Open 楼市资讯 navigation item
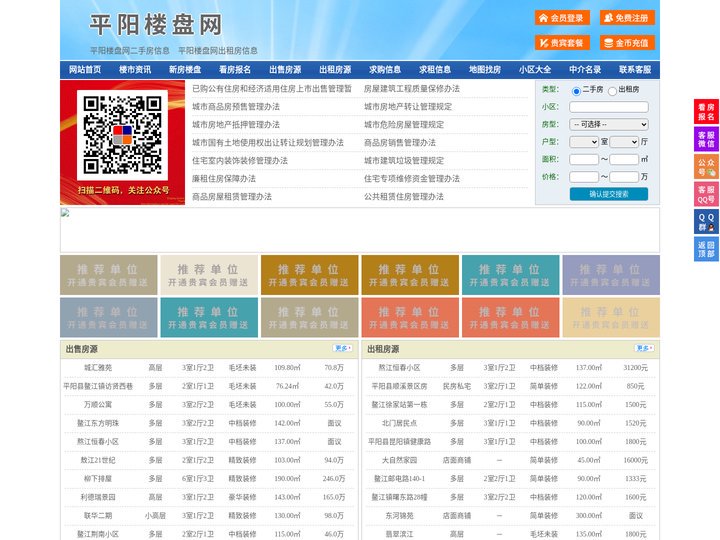 coord(135,70)
